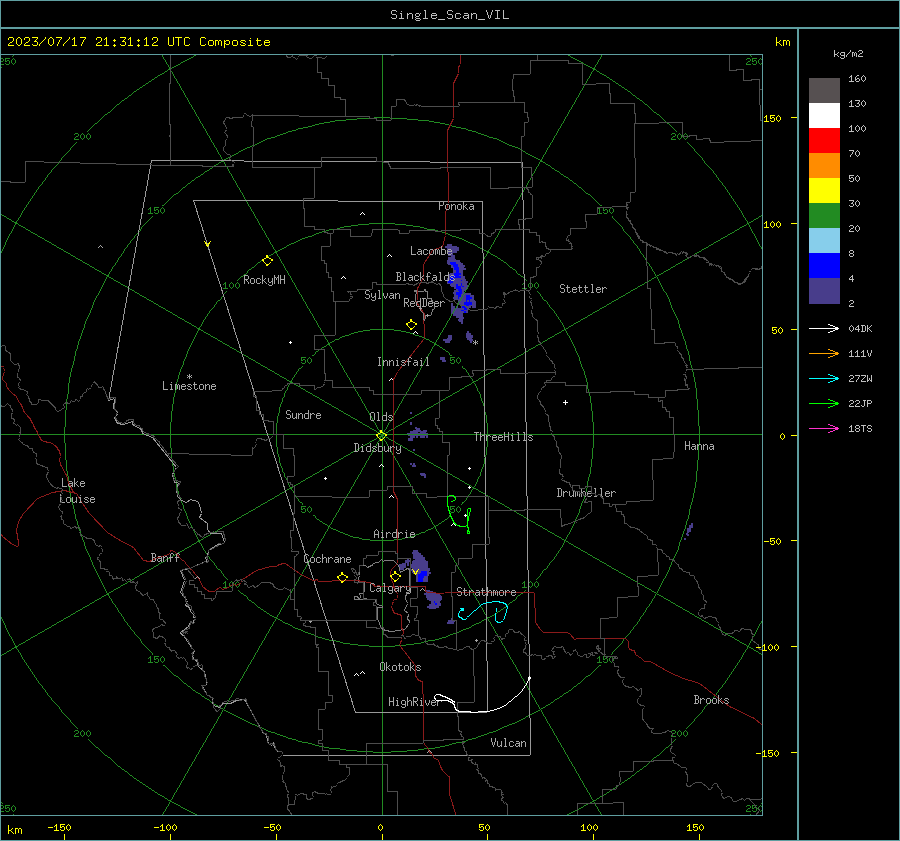Click the Single_Scan_VIL title text

pyautogui.click(x=449, y=15)
